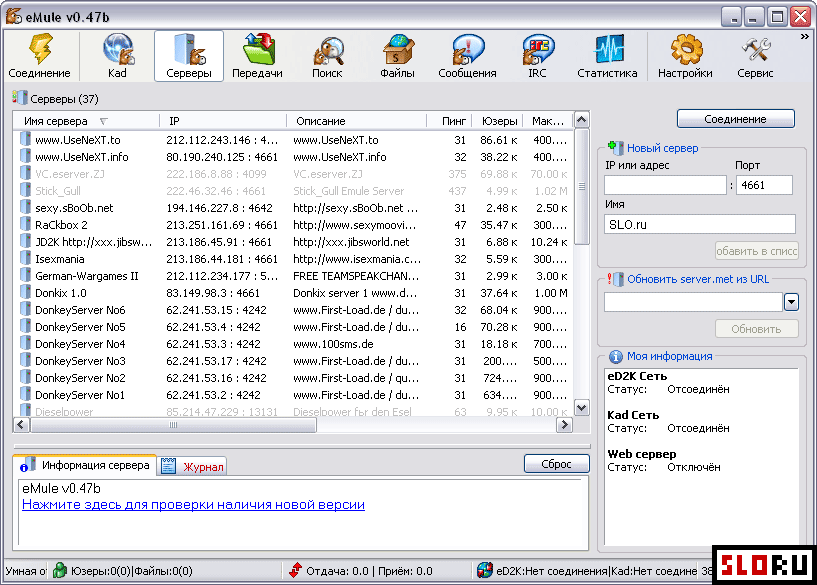This screenshot has height=585, width=817.
Task: Select the DonkeyServer No6 row
Action: point(293,310)
